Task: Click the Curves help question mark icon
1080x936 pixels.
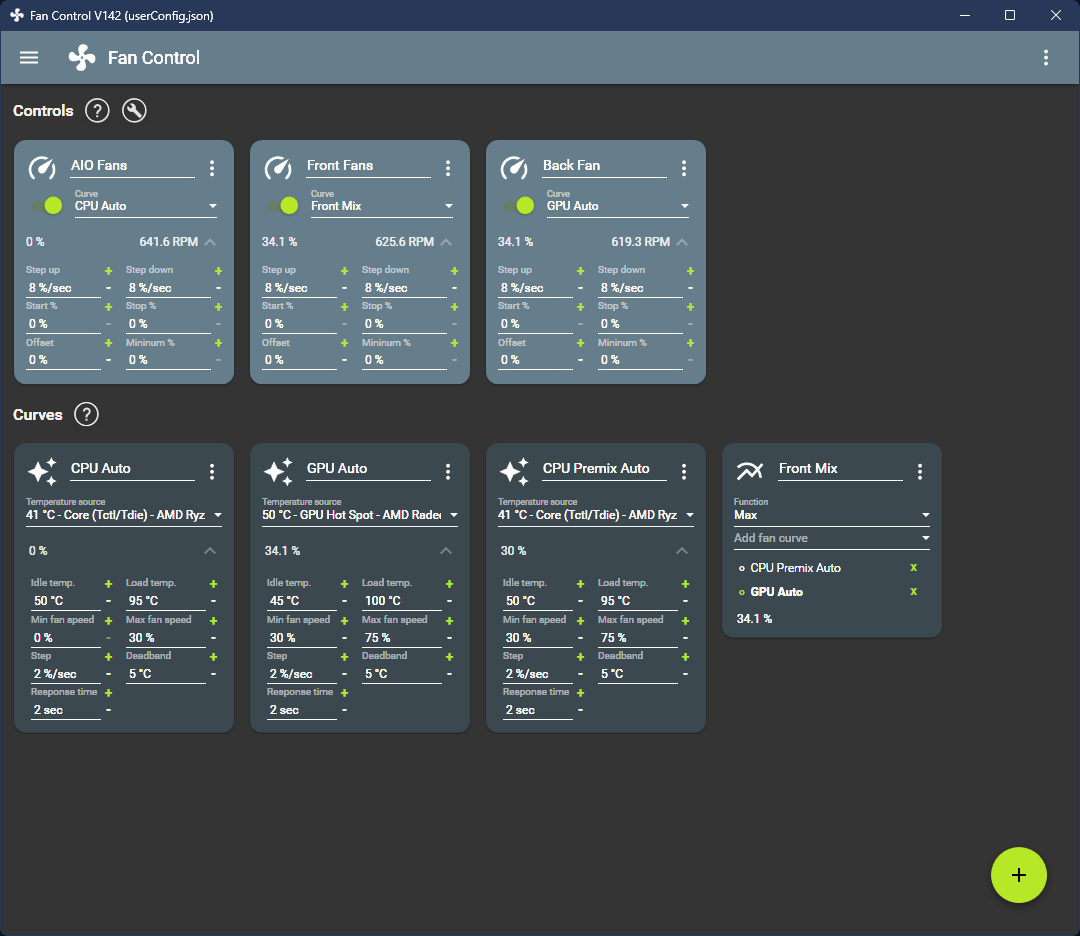Action: (87, 415)
